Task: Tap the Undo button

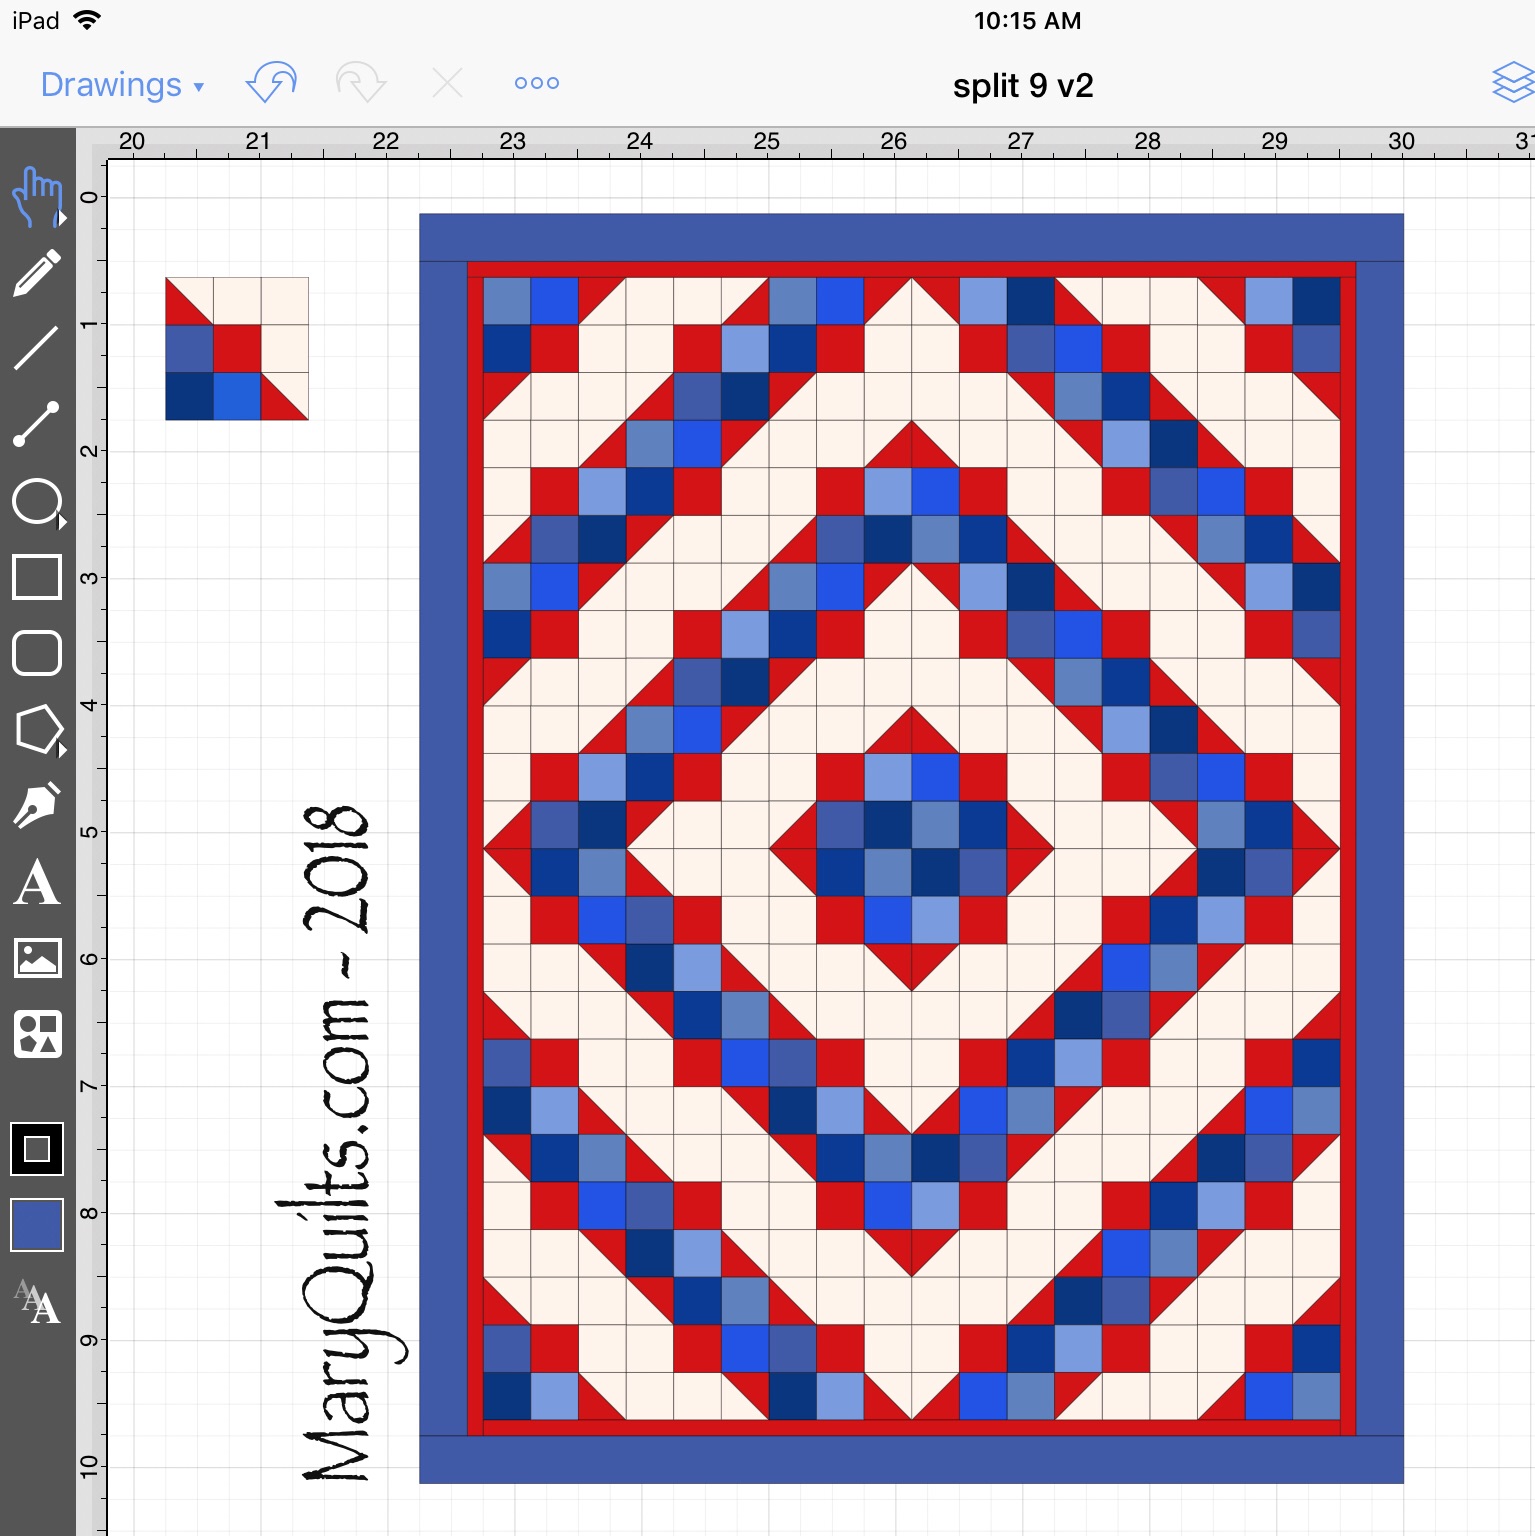Action: click(269, 82)
